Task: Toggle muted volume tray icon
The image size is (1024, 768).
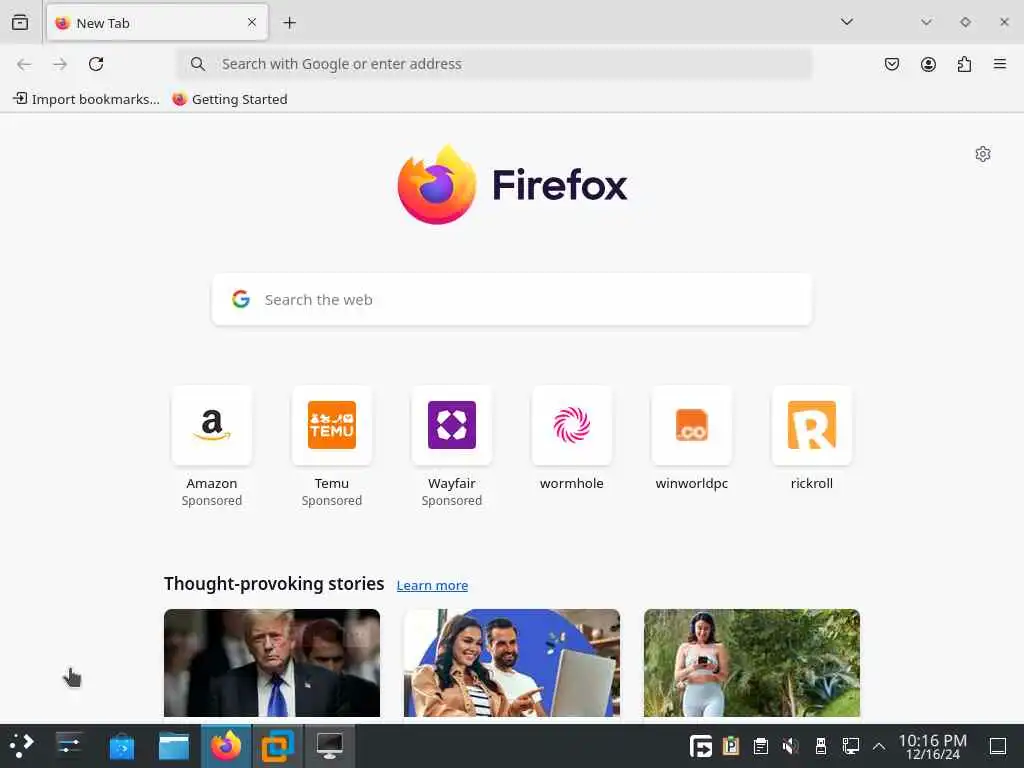Action: 790,746
